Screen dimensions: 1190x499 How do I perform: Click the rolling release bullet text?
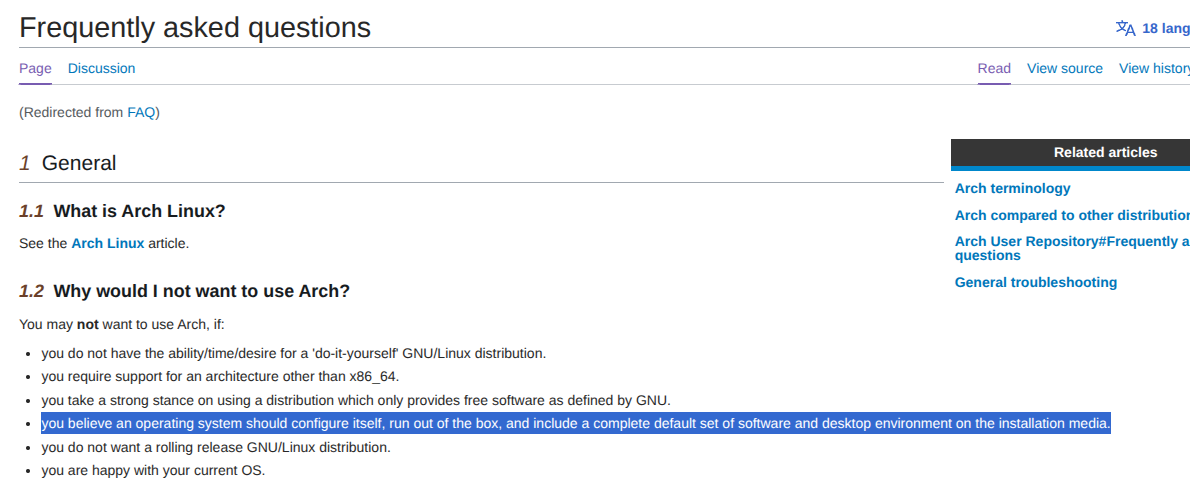pos(216,447)
